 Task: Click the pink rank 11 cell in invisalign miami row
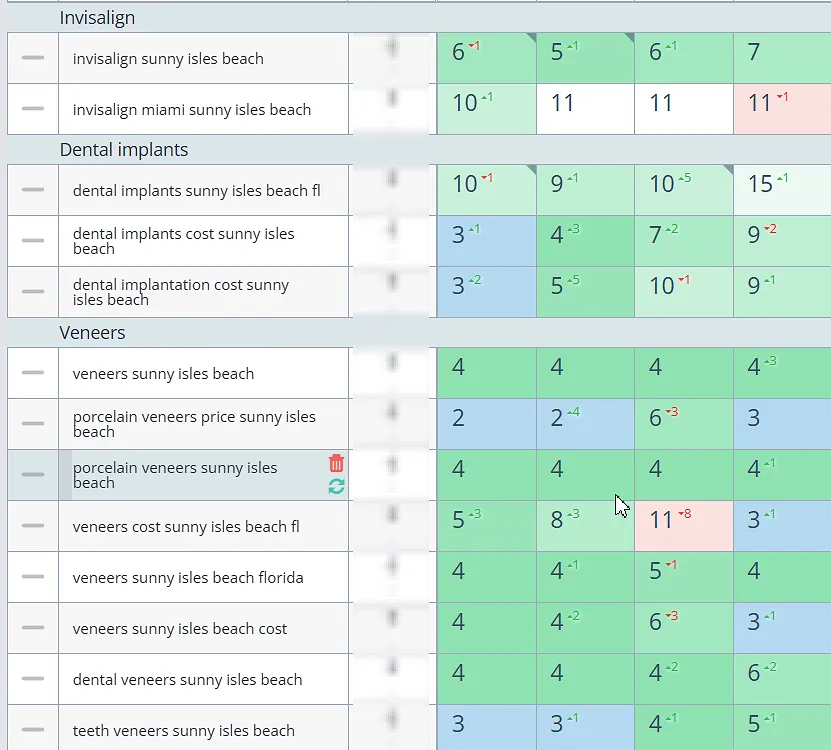pos(781,109)
